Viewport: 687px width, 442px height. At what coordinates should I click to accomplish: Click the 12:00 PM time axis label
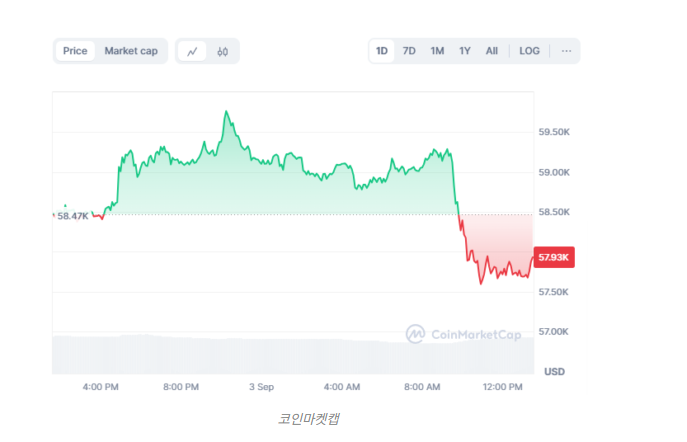point(502,386)
